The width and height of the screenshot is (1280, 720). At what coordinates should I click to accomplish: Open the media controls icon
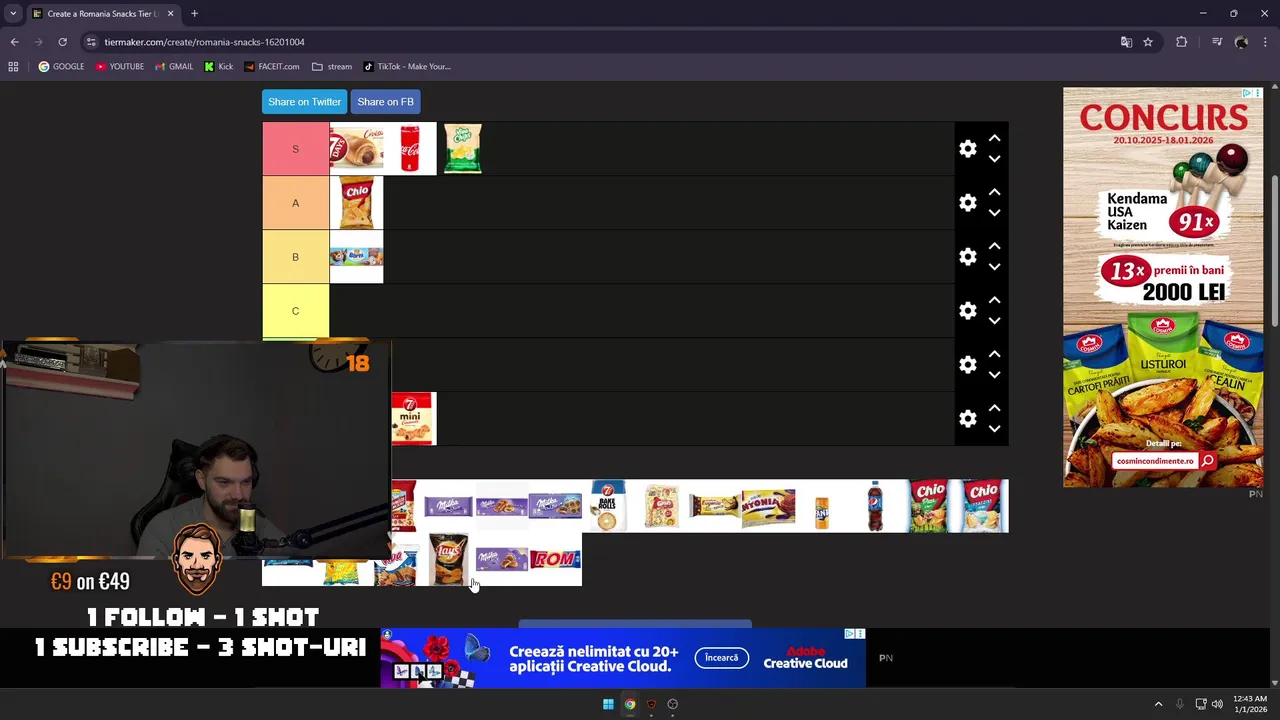pyautogui.click(x=1217, y=42)
